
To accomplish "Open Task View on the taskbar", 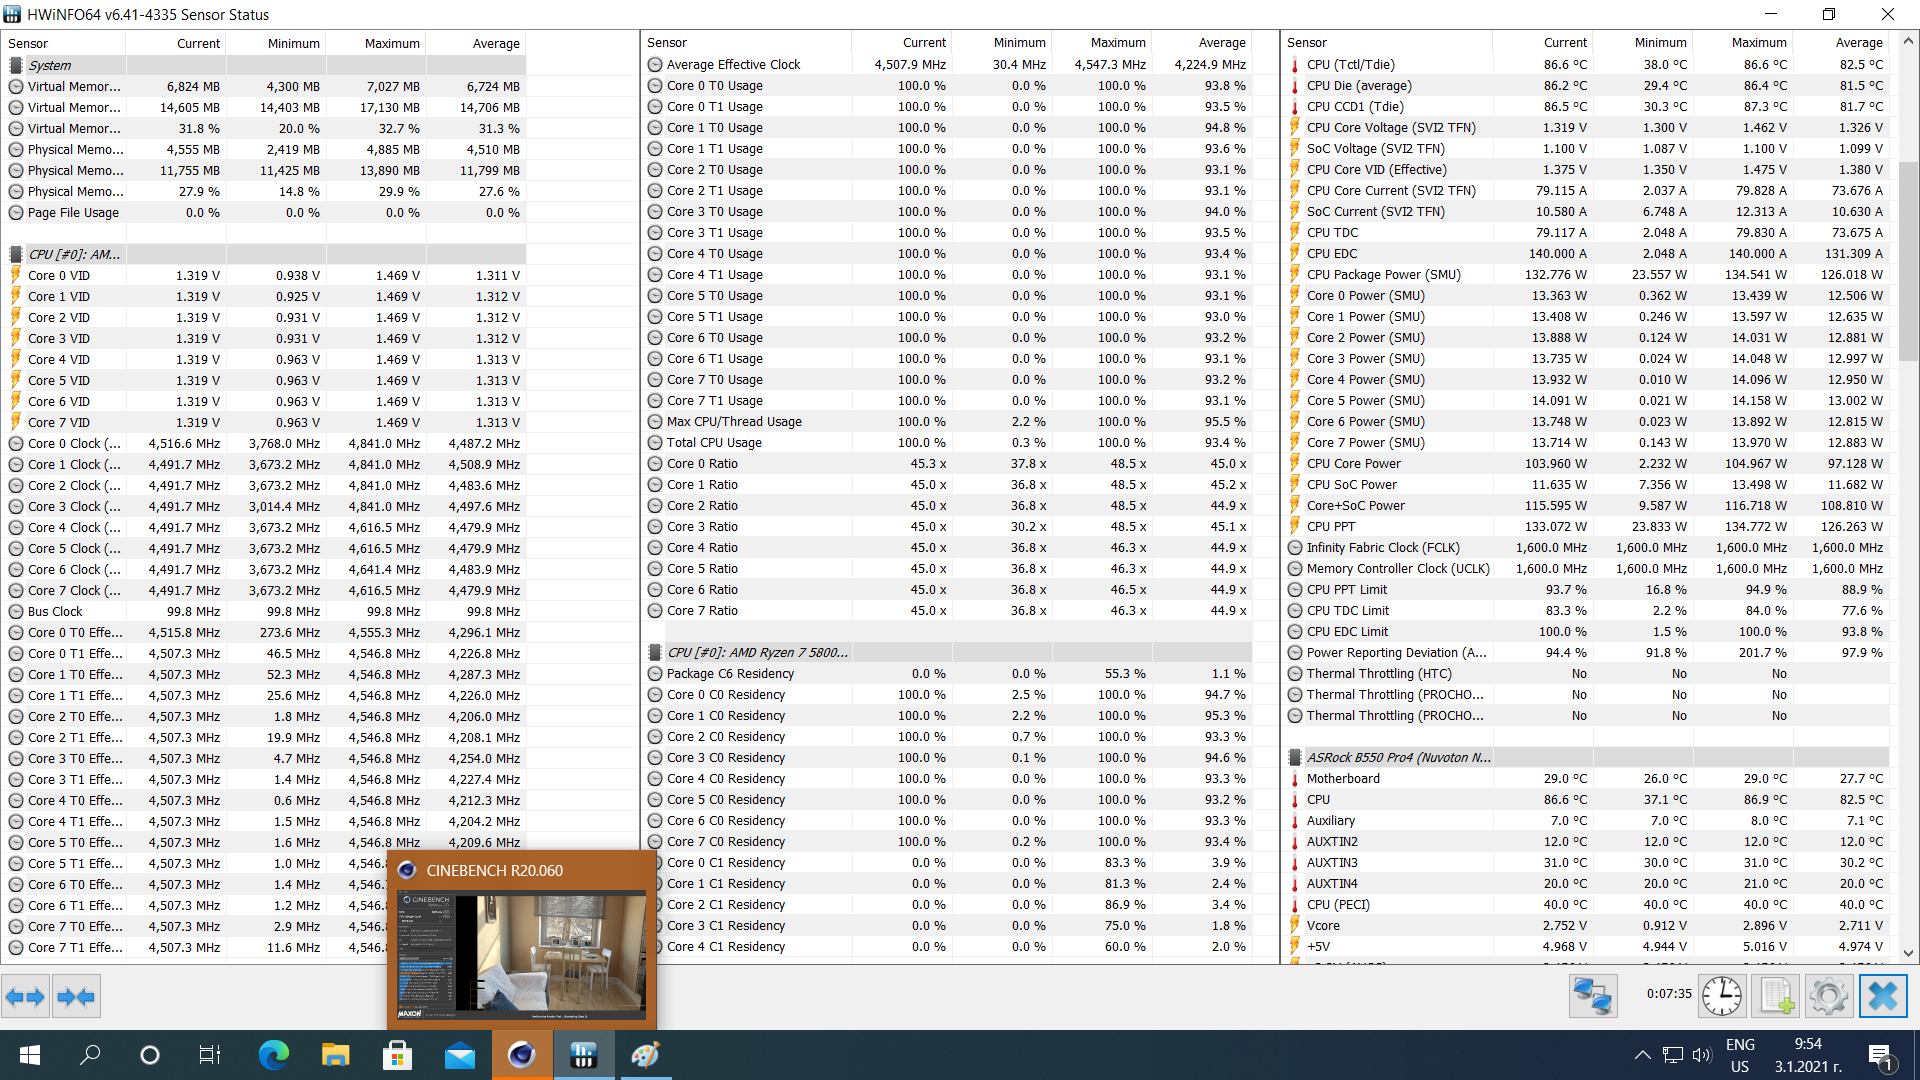I will coord(209,1055).
